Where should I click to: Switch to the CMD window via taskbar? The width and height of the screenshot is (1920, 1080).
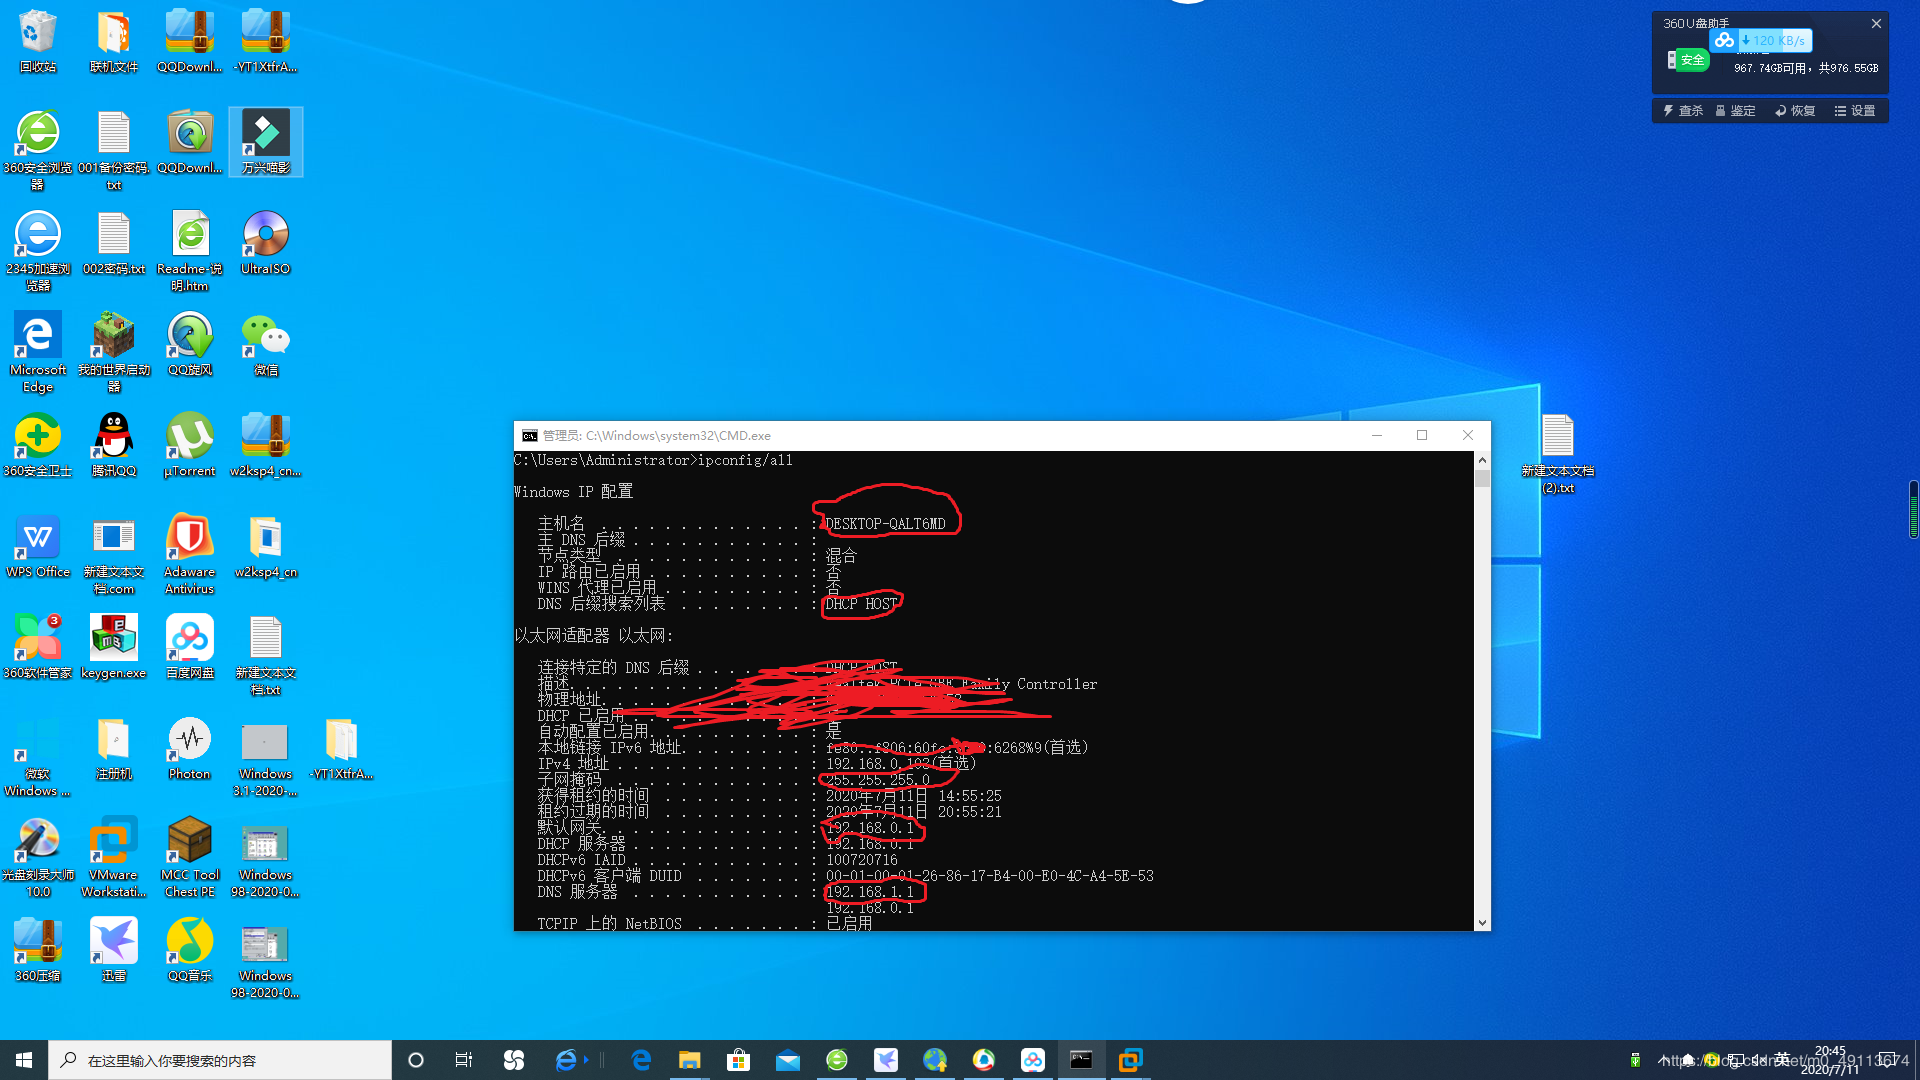1081,1060
